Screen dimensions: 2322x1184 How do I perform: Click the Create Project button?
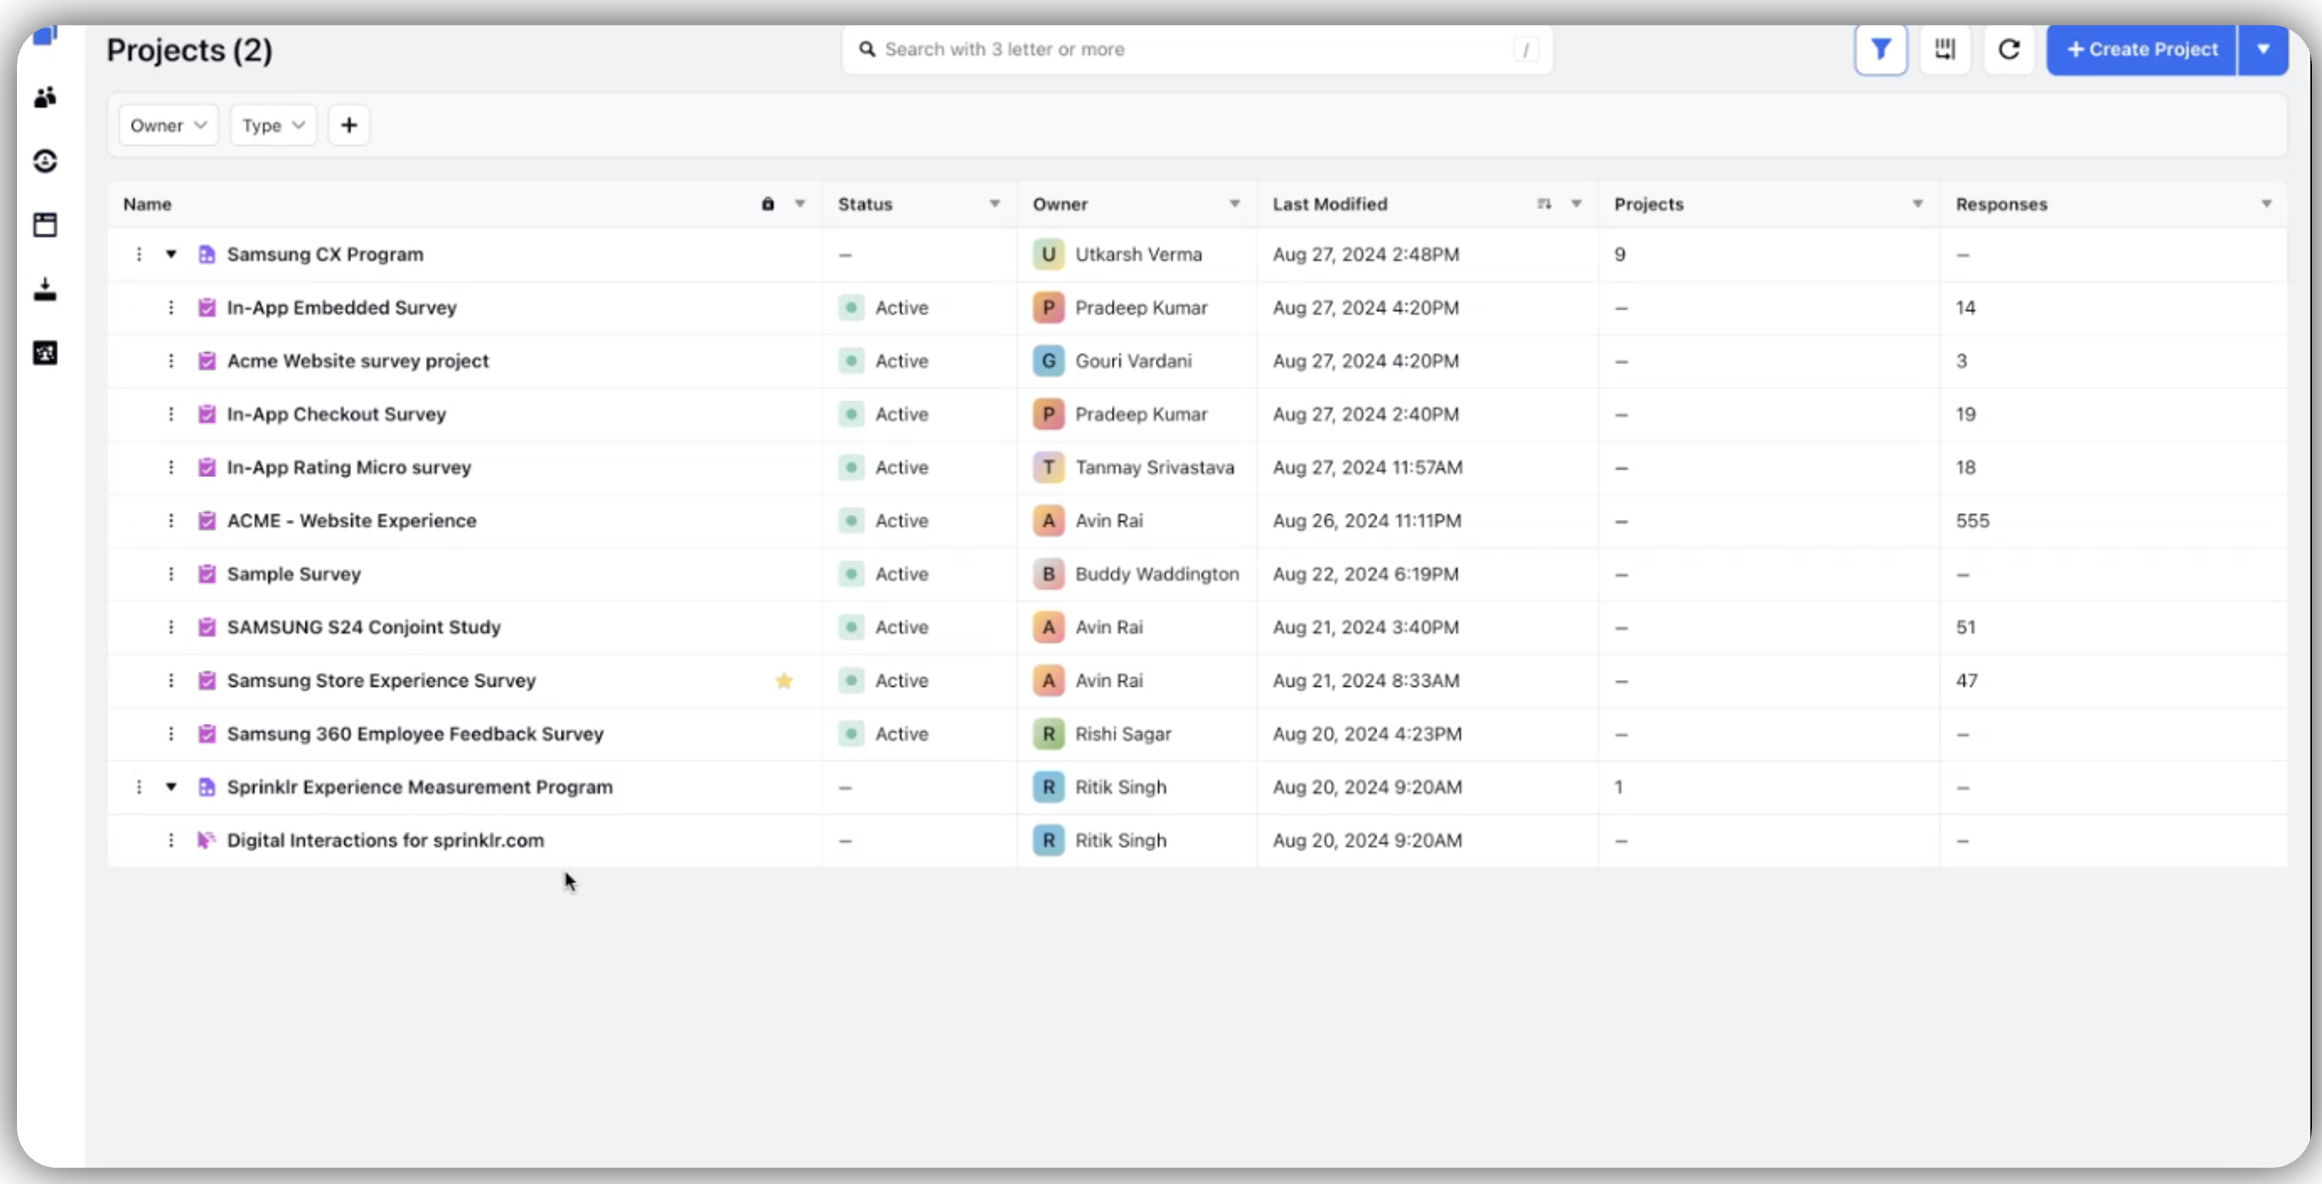coord(2141,49)
